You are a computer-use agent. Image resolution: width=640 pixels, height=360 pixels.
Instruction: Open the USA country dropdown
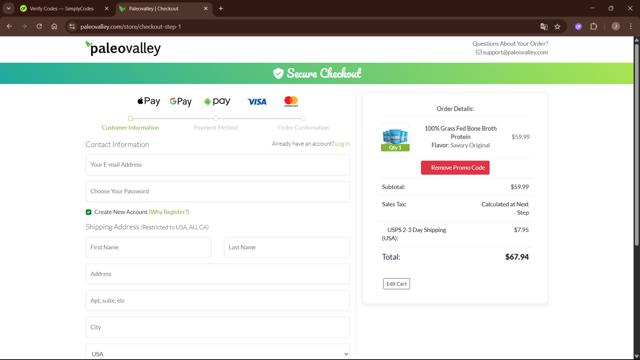[218, 353]
